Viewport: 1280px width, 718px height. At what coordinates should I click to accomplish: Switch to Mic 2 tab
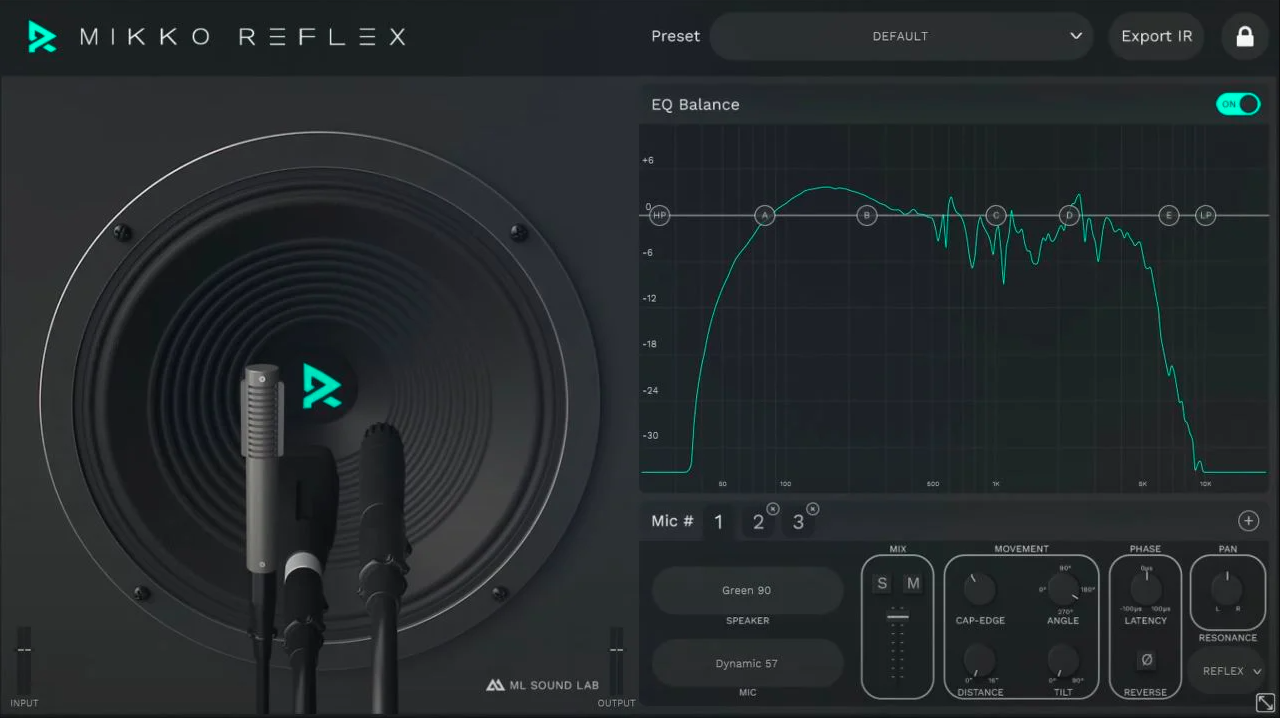[759, 521]
